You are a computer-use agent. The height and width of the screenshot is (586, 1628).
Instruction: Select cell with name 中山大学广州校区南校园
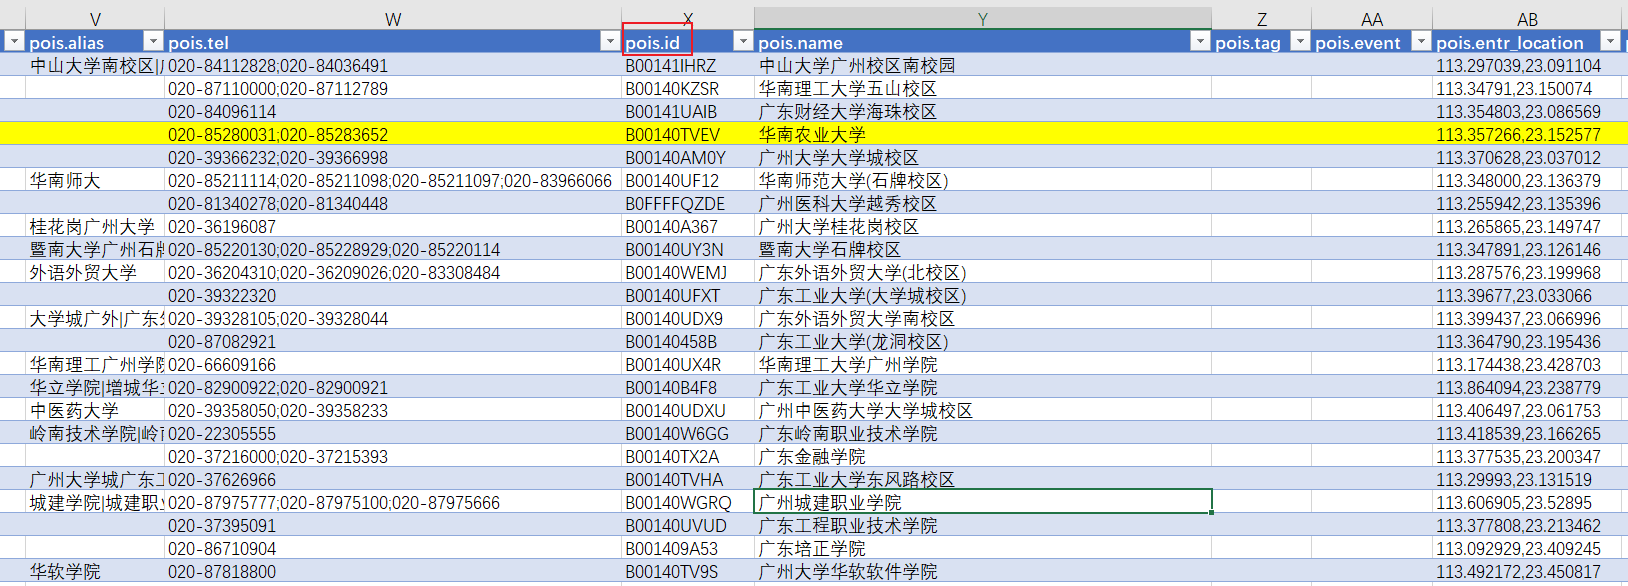[x=983, y=65]
